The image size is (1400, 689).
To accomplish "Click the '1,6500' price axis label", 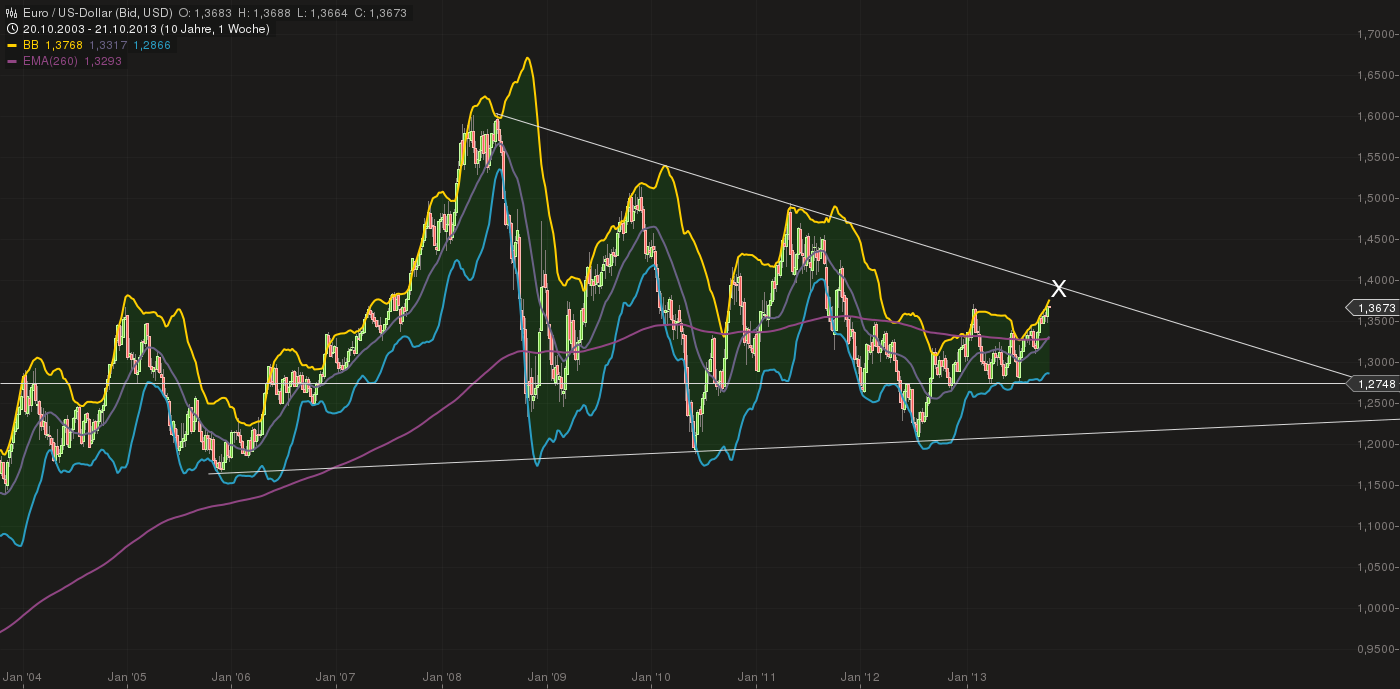I will click(1377, 76).
